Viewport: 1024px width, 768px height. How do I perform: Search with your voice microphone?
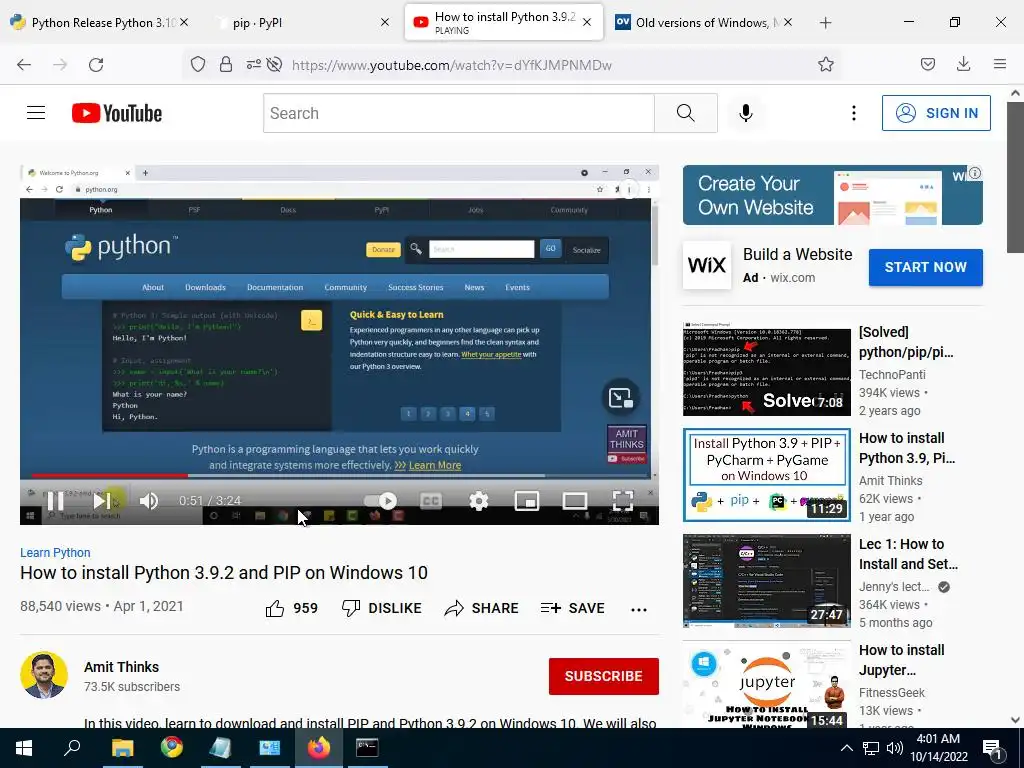pos(746,113)
